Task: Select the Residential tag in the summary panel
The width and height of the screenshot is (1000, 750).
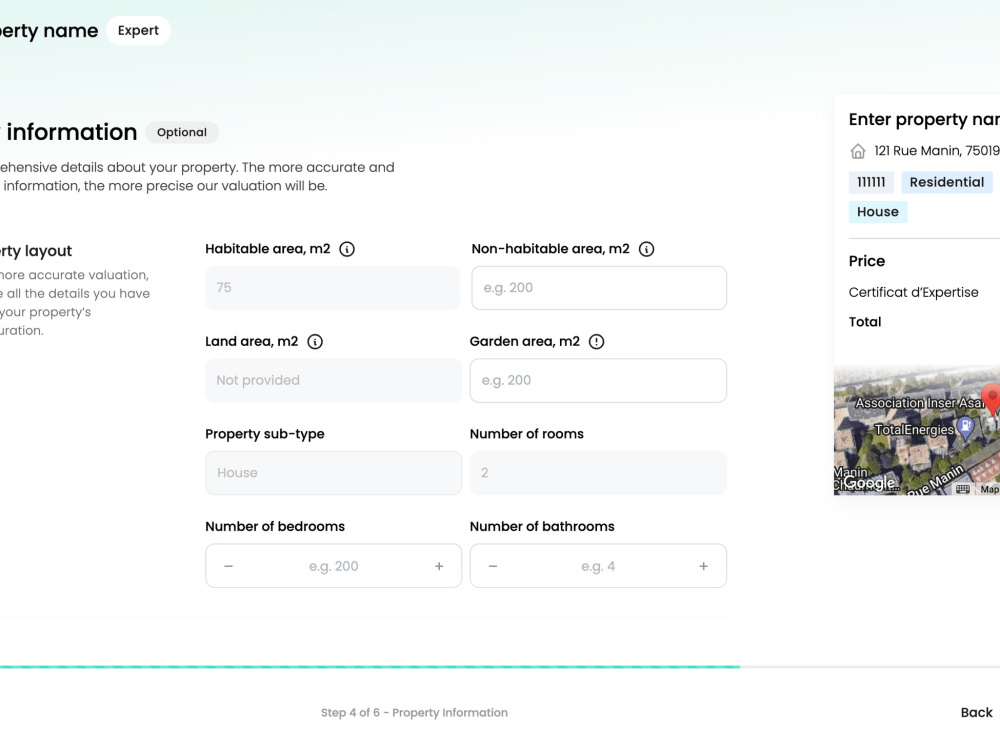Action: coord(946,182)
